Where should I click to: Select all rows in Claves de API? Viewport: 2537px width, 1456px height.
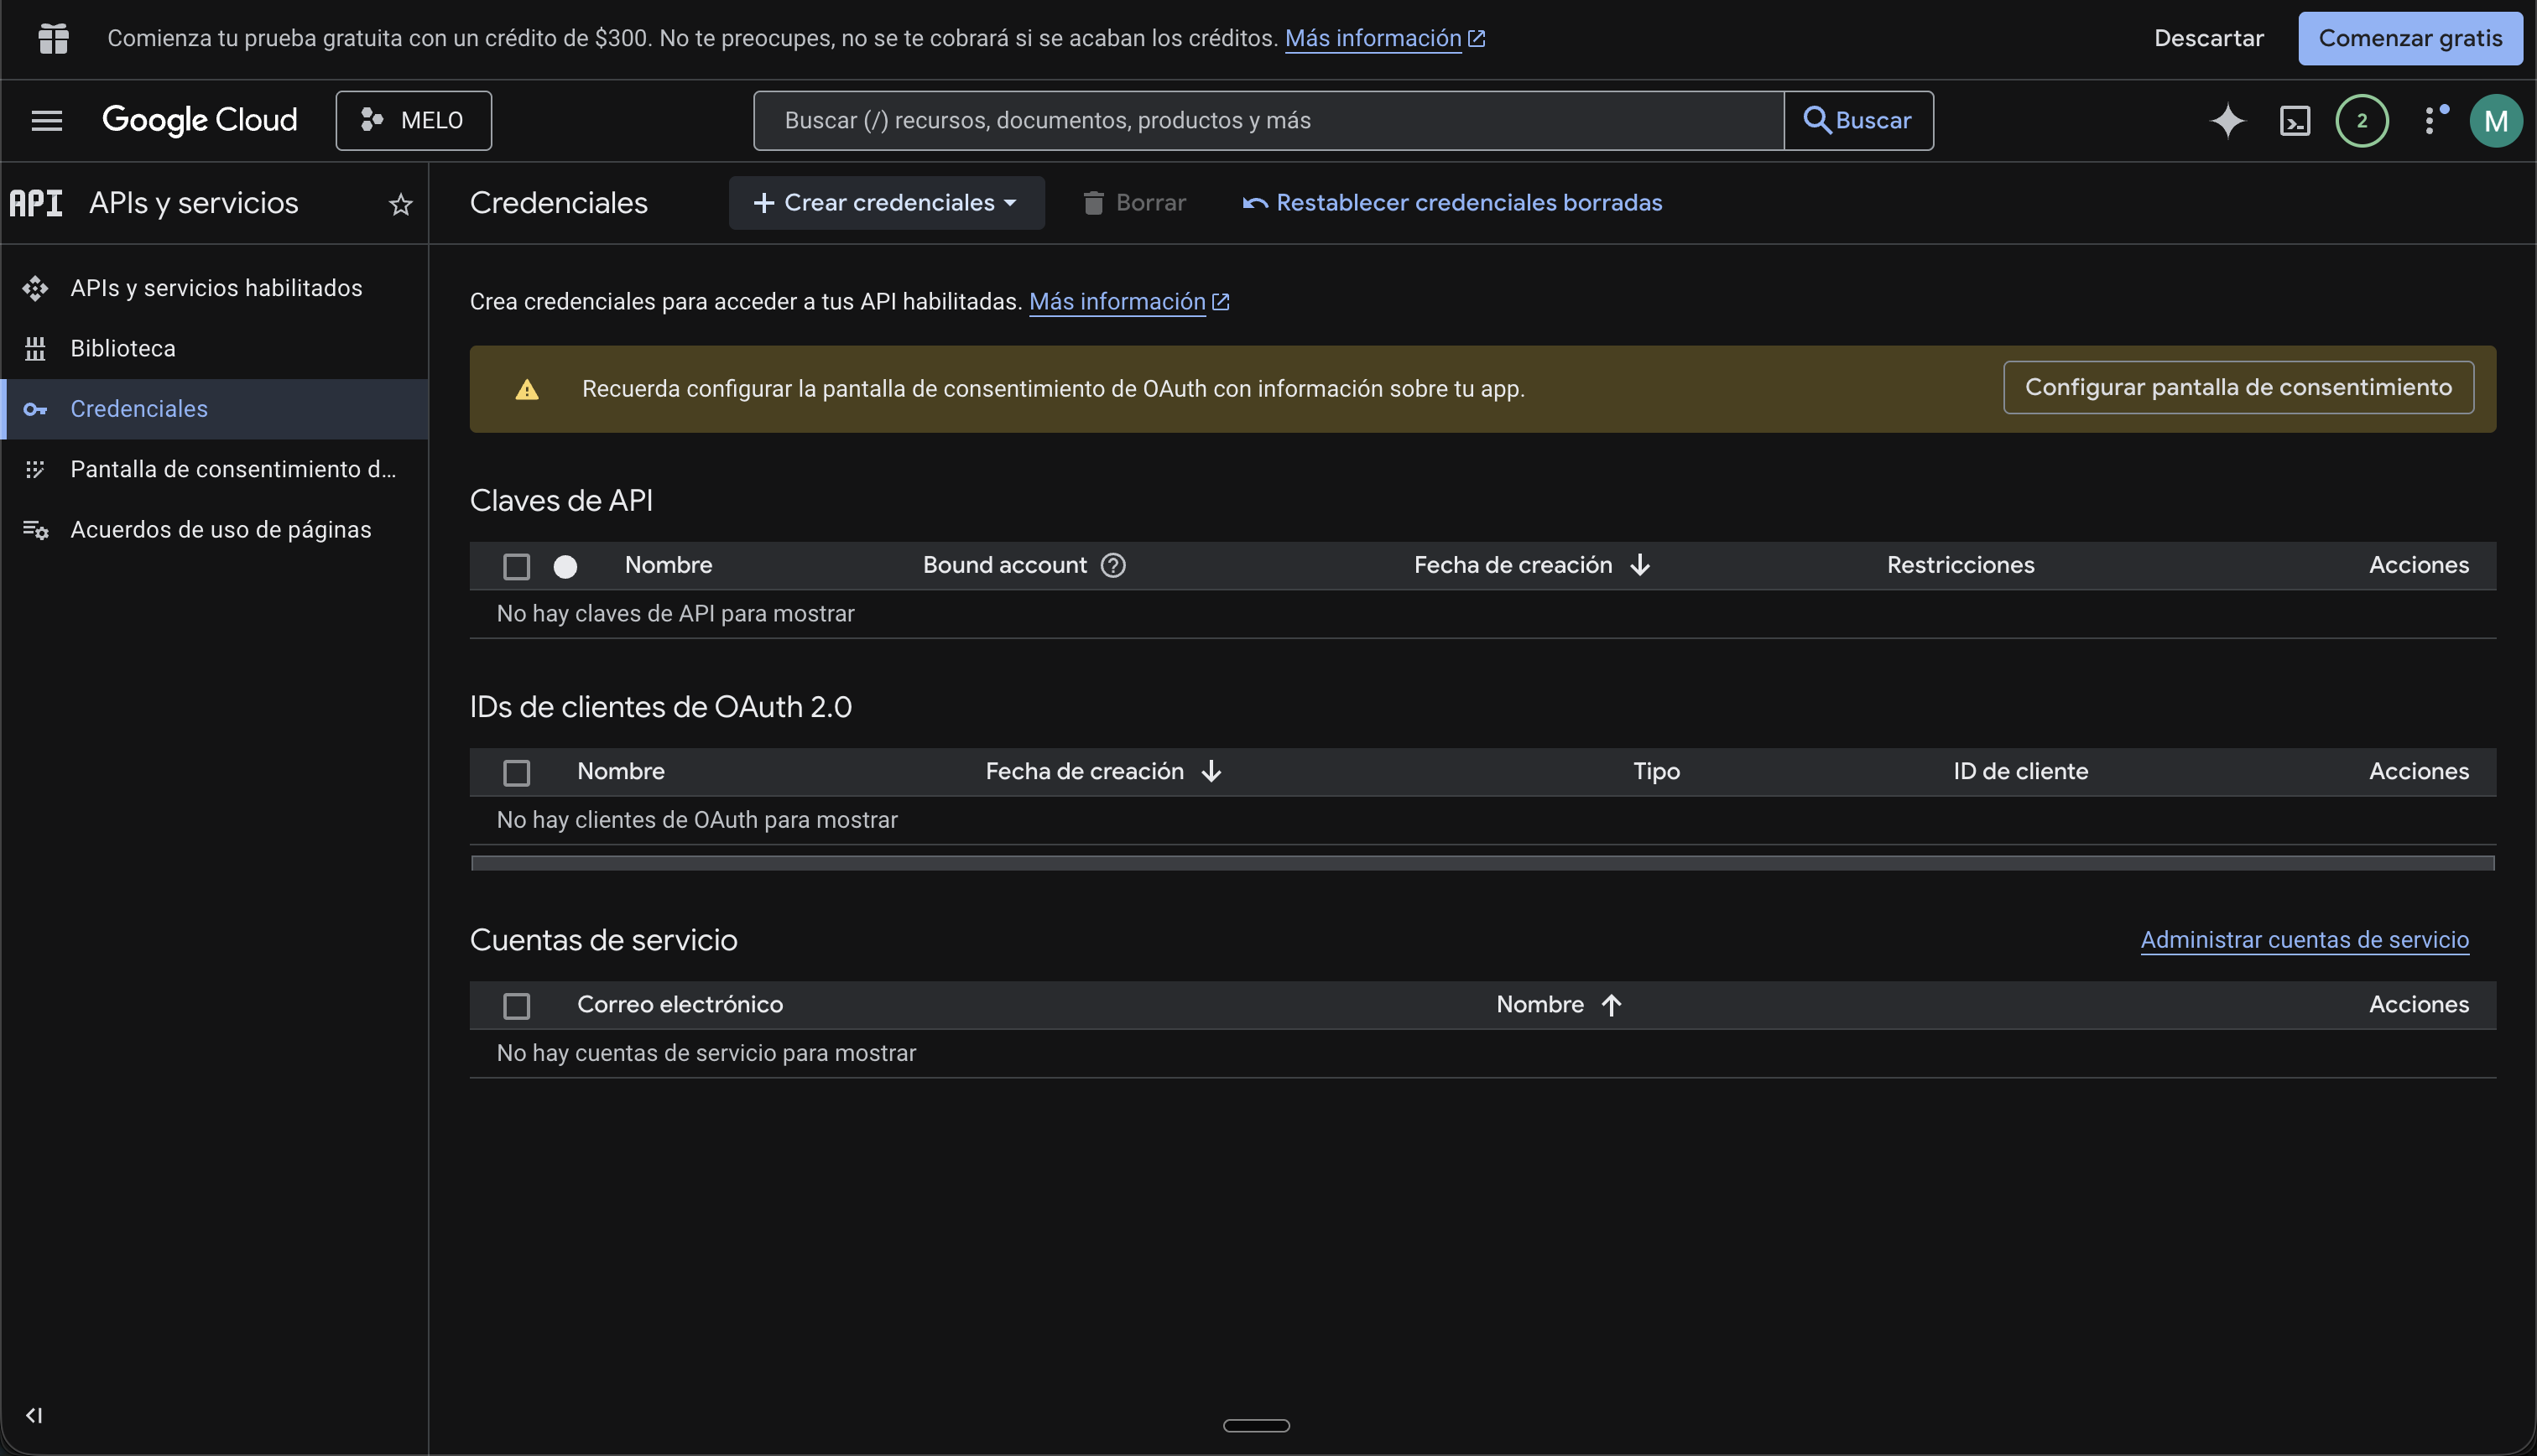click(517, 566)
